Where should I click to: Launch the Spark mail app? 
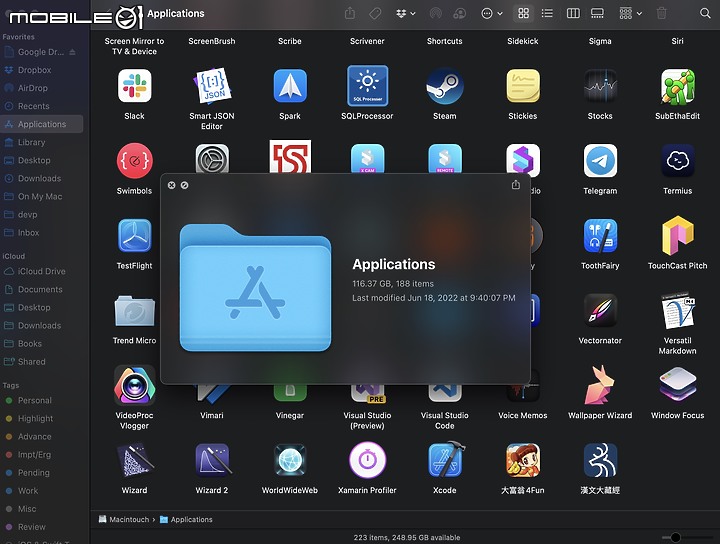pos(290,86)
